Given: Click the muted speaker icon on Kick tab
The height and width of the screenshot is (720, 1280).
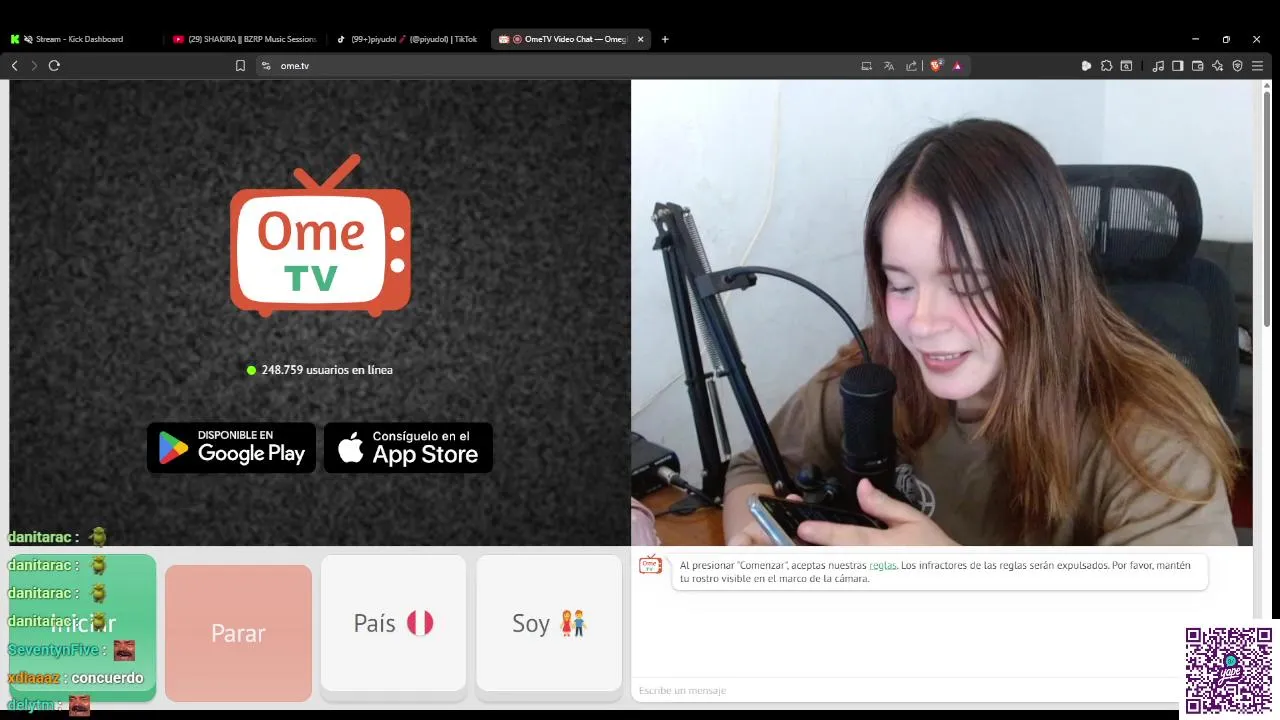Looking at the screenshot, I should pos(28,39).
